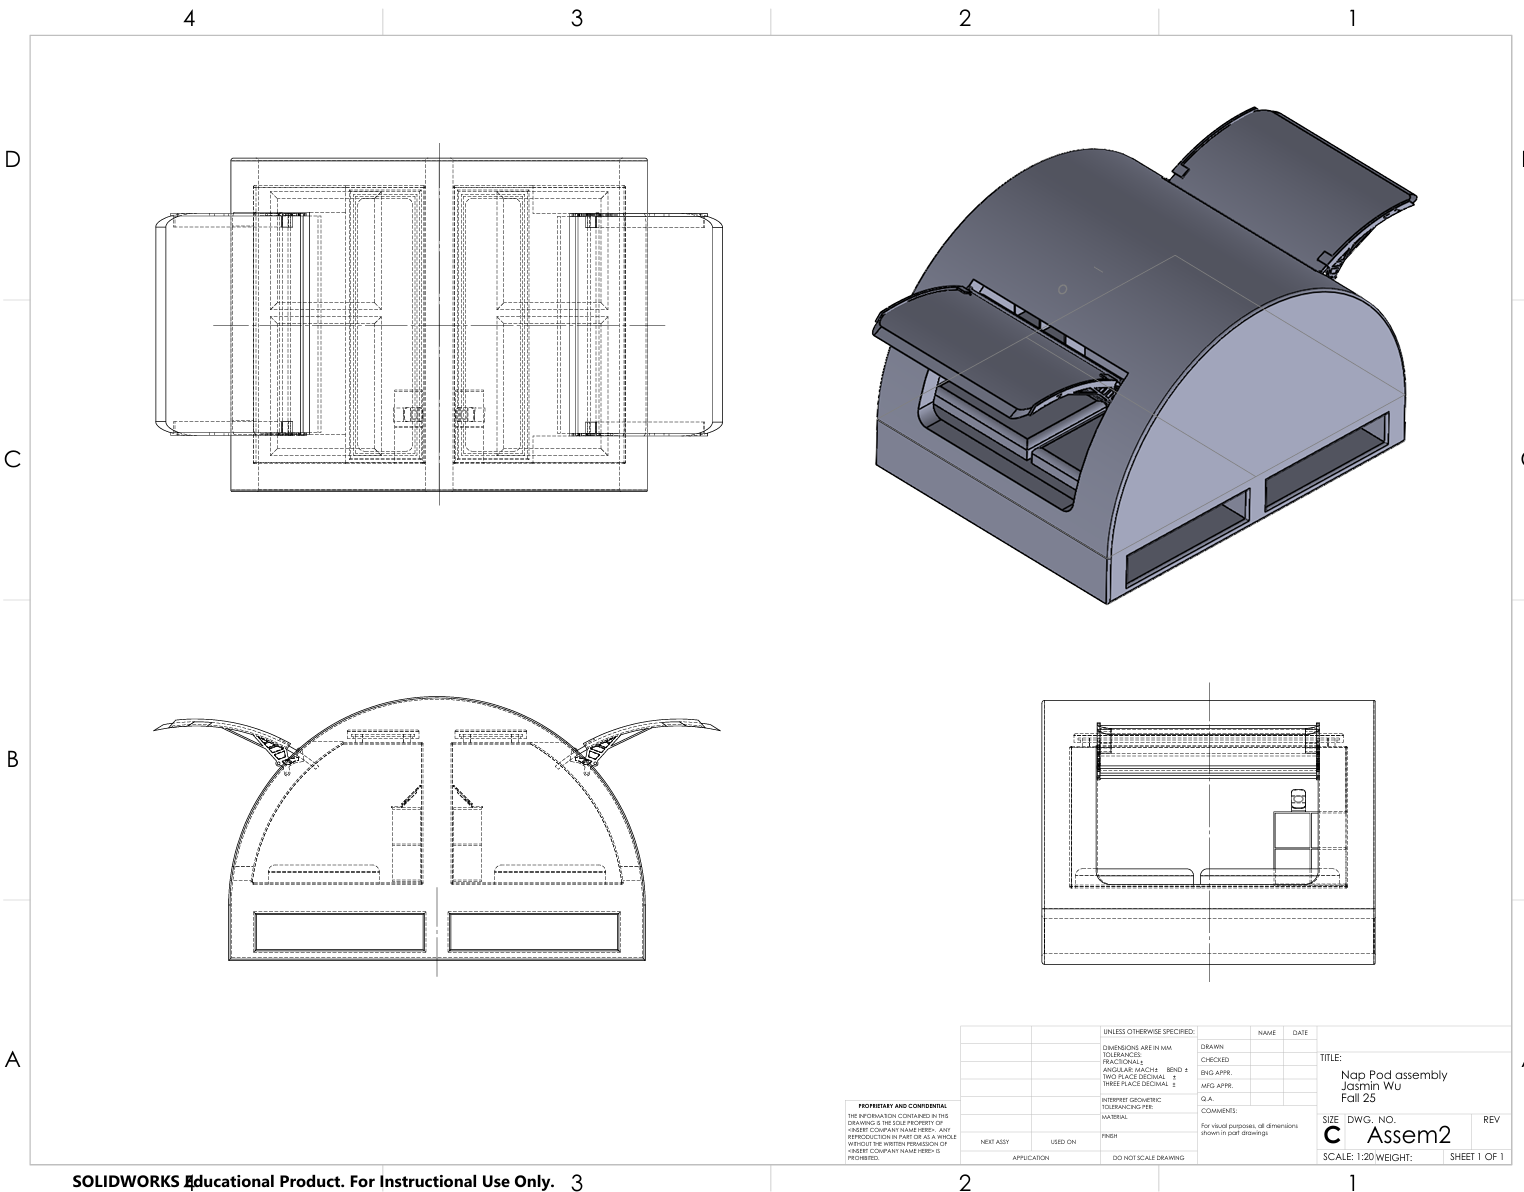
Task: Click the zone letter 'B' on the left border
Action: point(13,759)
